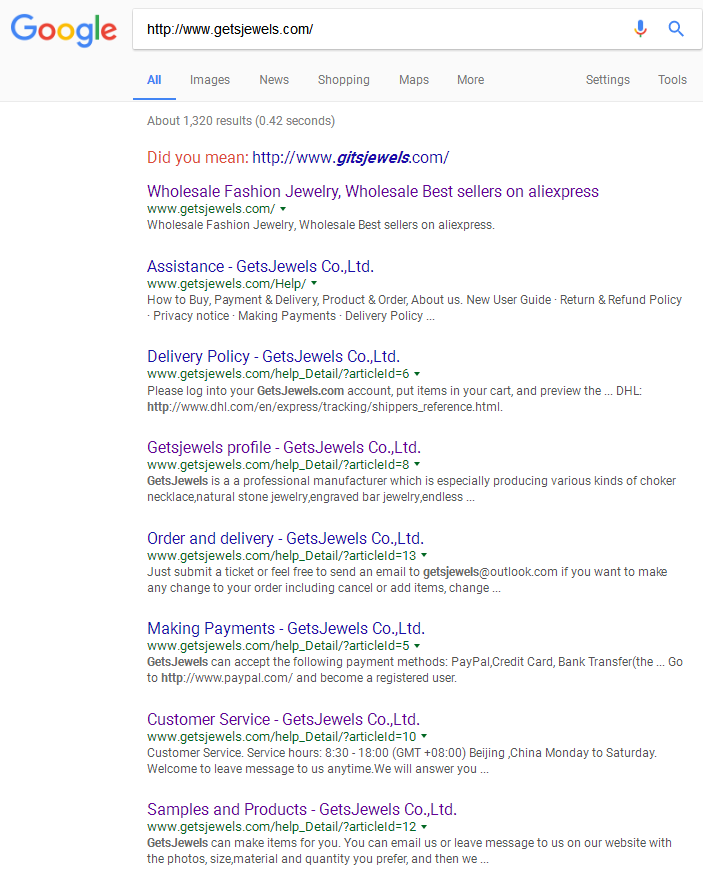Open search Tools options
Image resolution: width=703 pixels, height=880 pixels.
pyautogui.click(x=672, y=80)
